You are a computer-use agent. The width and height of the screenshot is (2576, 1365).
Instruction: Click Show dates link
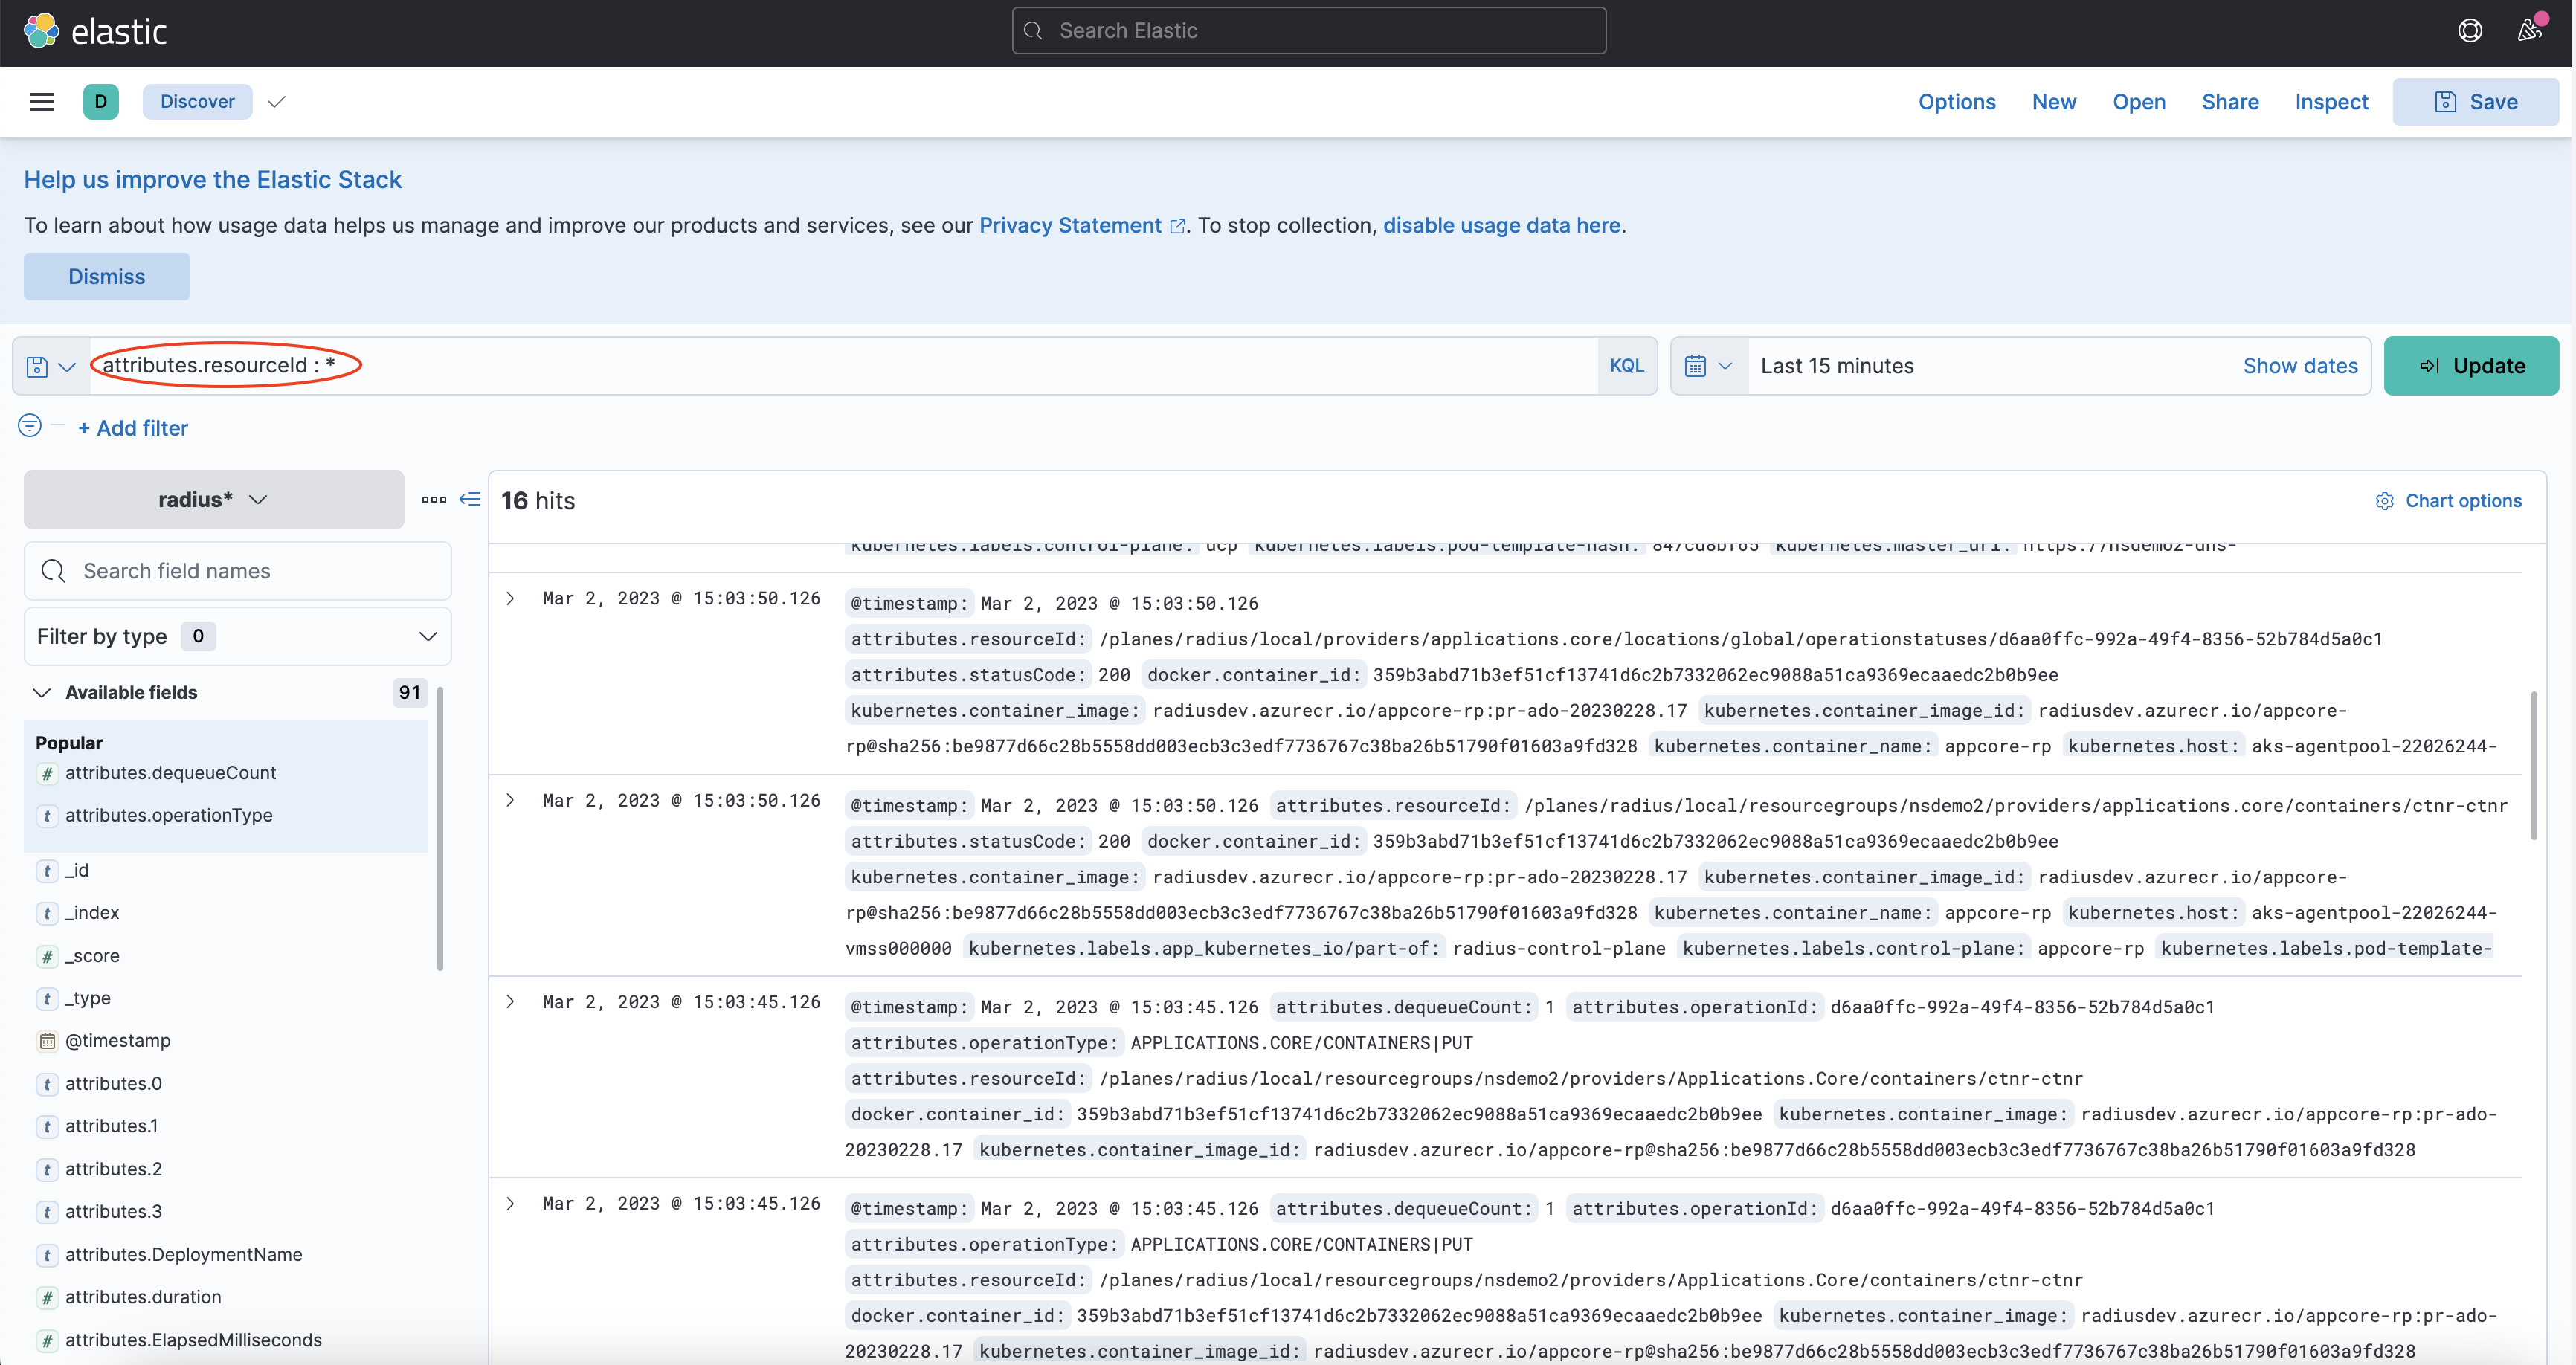tap(2300, 366)
